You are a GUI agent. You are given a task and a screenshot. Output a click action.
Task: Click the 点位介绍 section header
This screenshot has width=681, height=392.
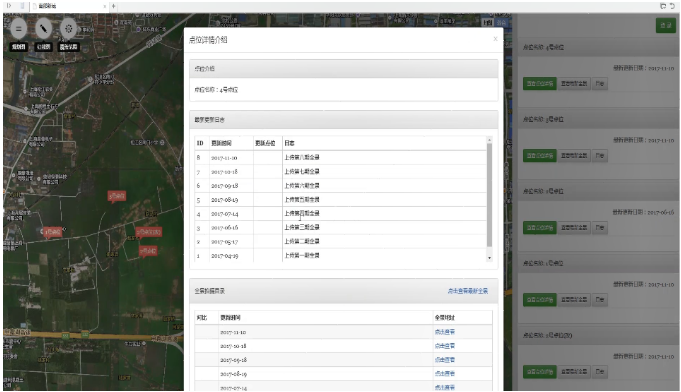tap(344, 69)
